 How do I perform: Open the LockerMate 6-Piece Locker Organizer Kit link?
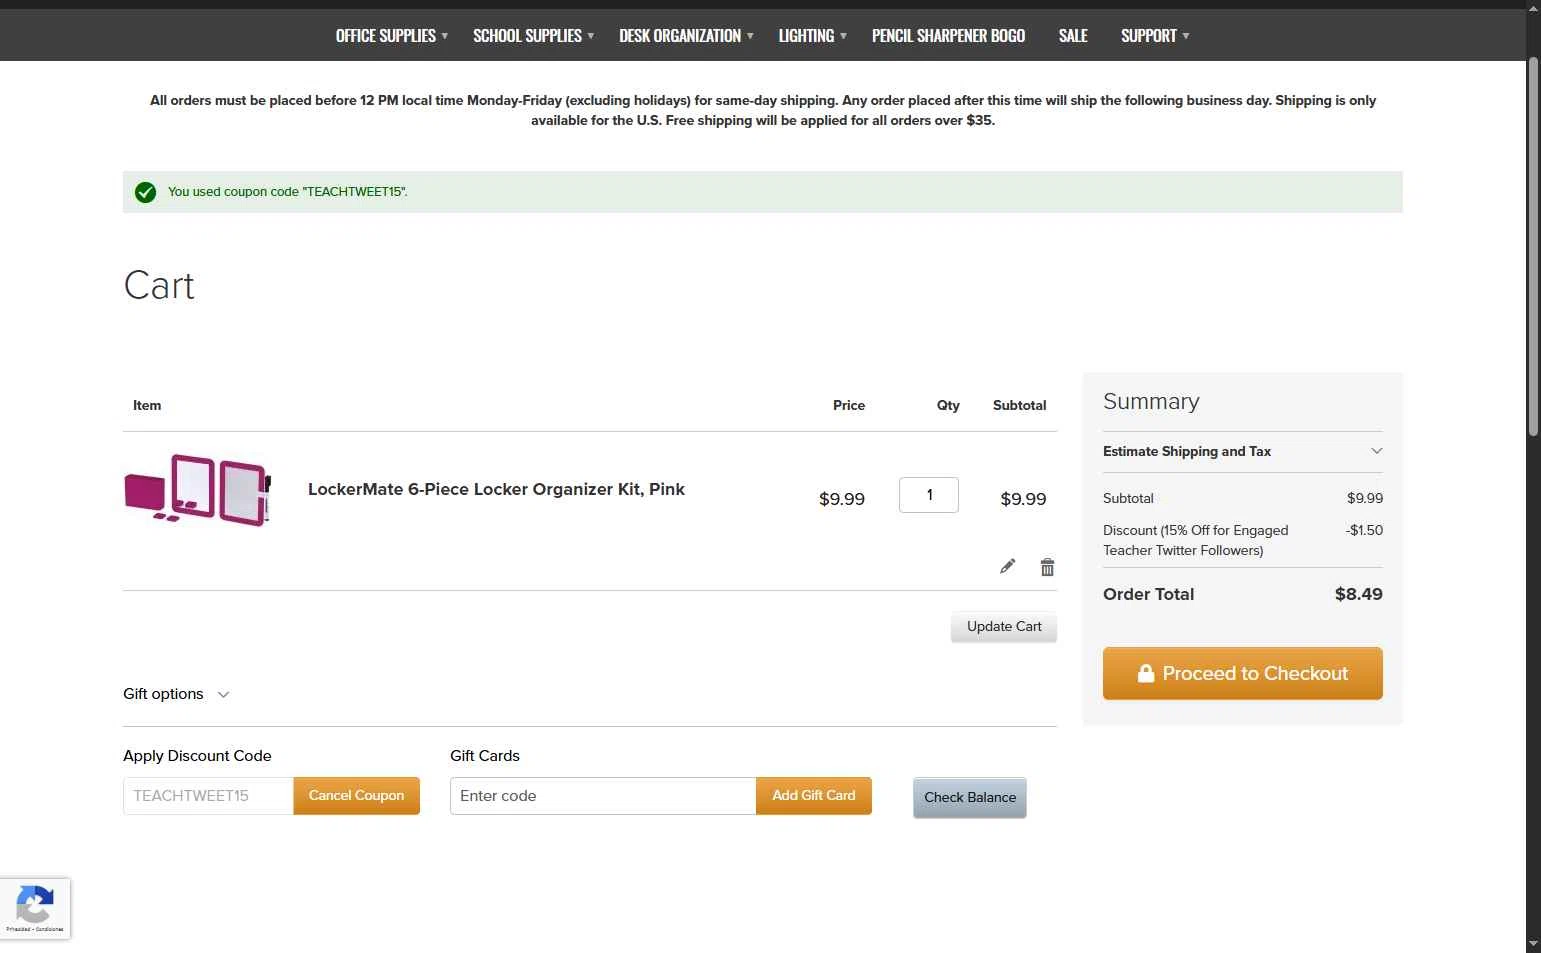pyautogui.click(x=496, y=489)
